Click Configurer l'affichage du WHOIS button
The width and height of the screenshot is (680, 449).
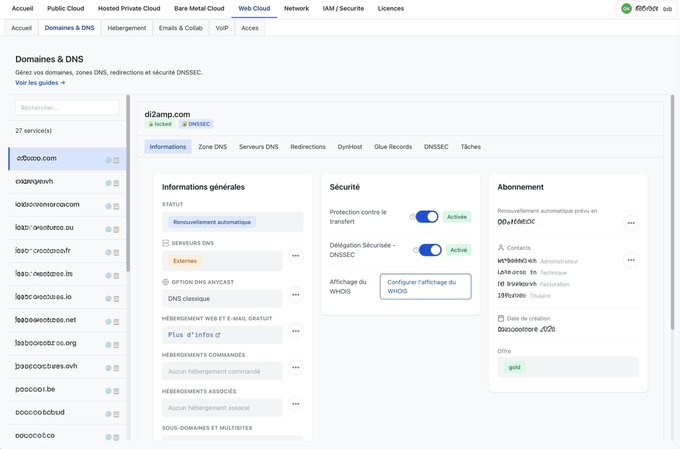[x=425, y=286]
